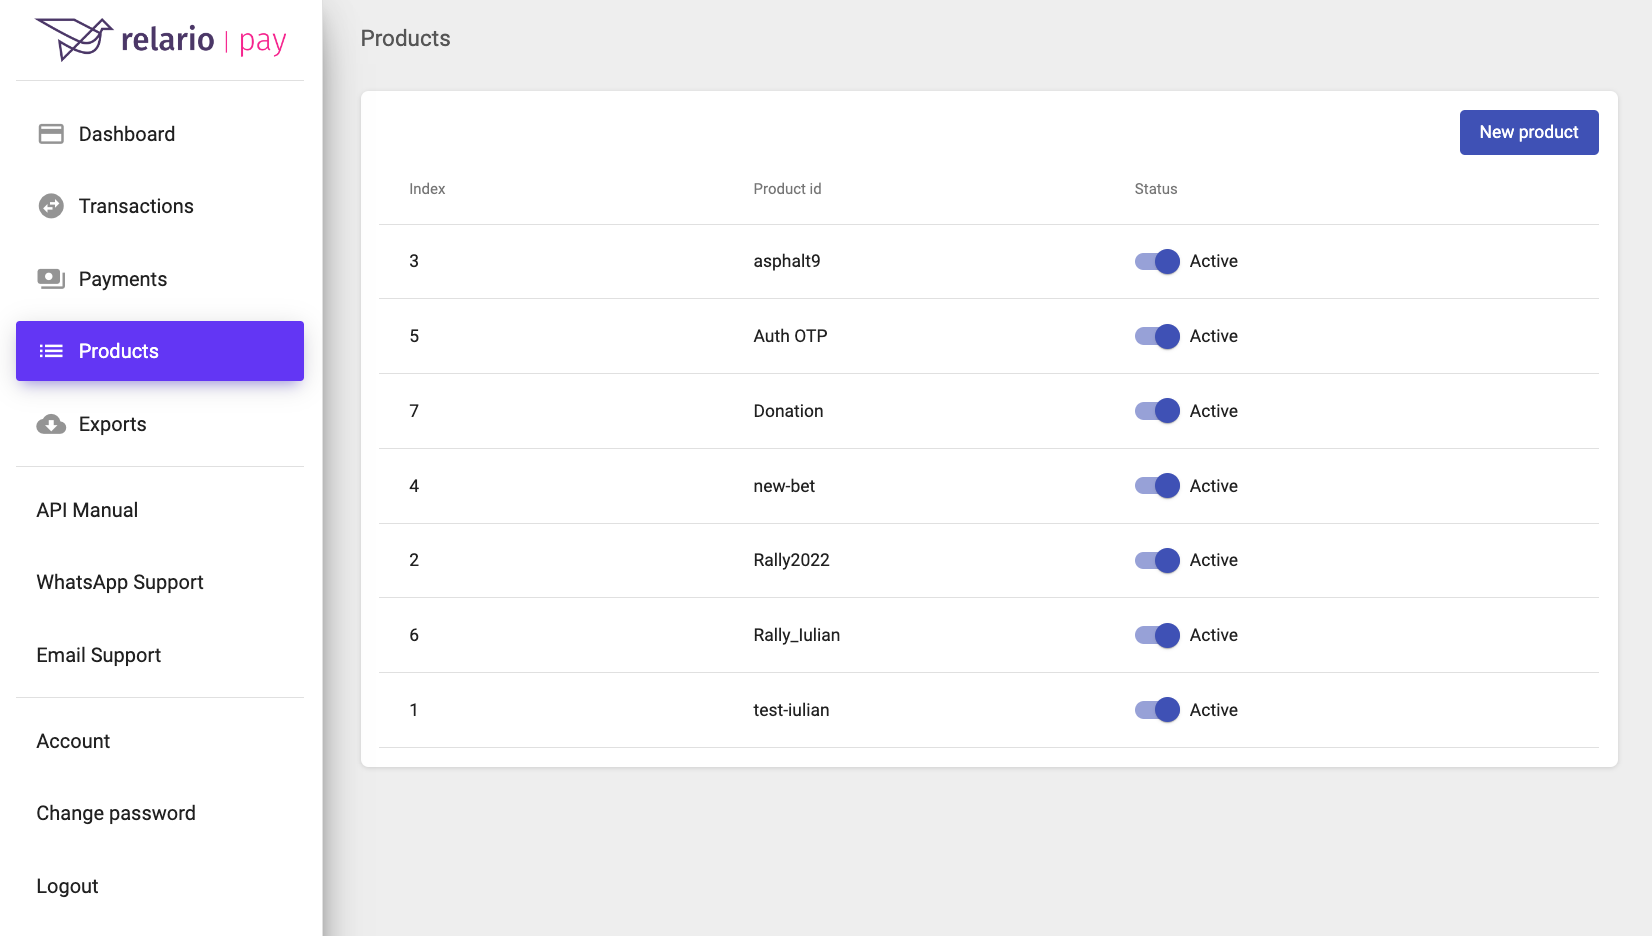Click index 4 in the new-bet row
Image resolution: width=1652 pixels, height=936 pixels.
(x=414, y=486)
